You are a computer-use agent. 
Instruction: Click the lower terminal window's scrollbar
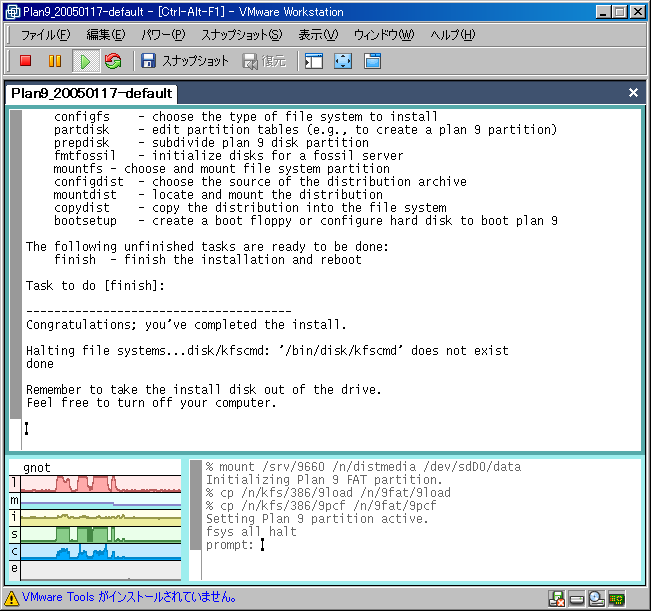[196, 505]
